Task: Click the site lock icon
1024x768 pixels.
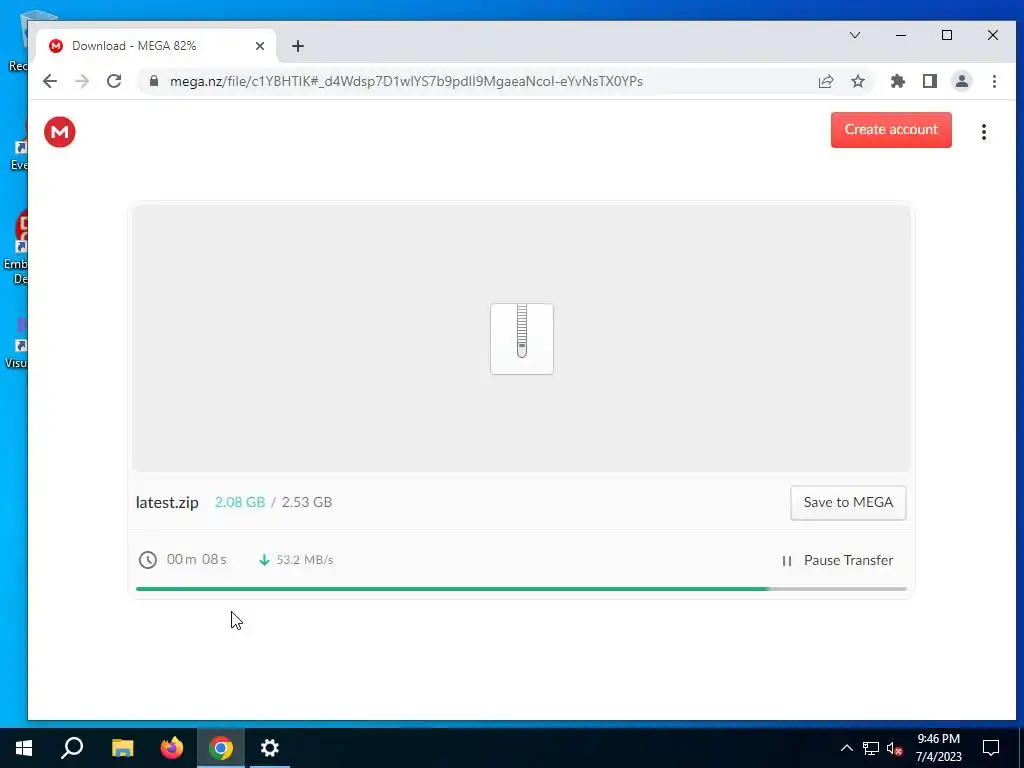Action: pyautogui.click(x=154, y=81)
